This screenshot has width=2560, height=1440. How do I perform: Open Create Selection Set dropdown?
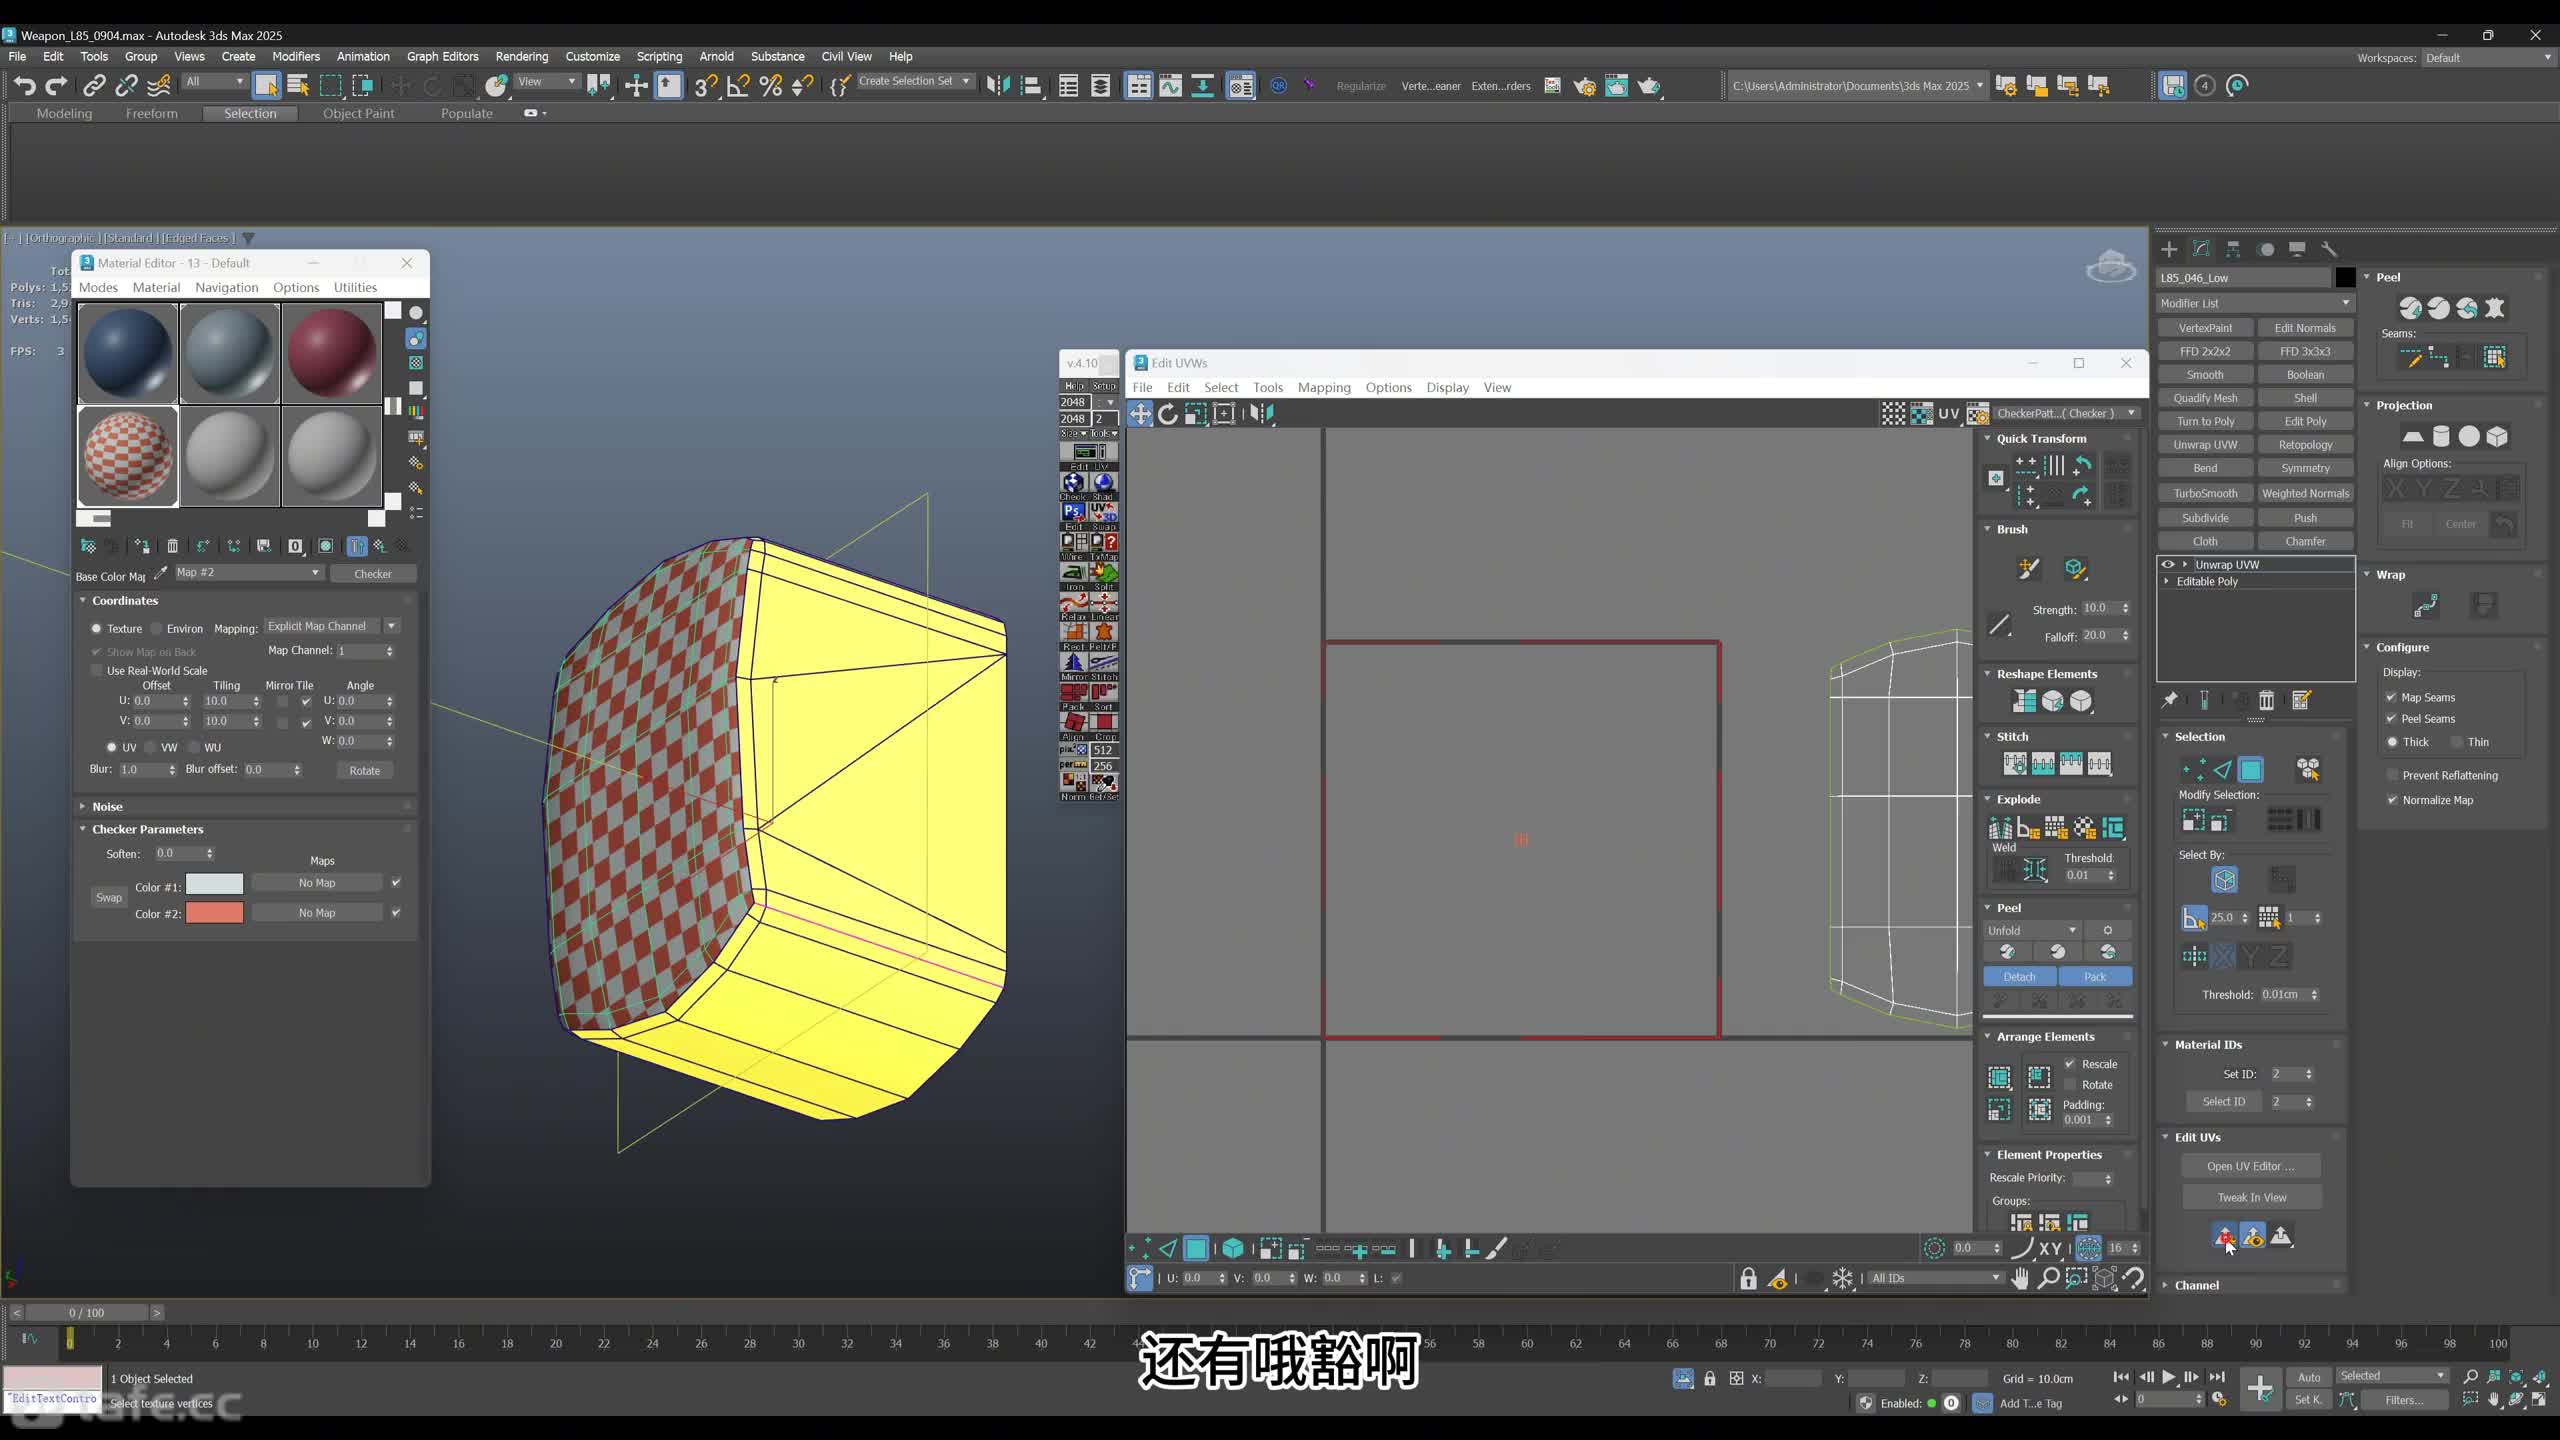click(x=914, y=81)
